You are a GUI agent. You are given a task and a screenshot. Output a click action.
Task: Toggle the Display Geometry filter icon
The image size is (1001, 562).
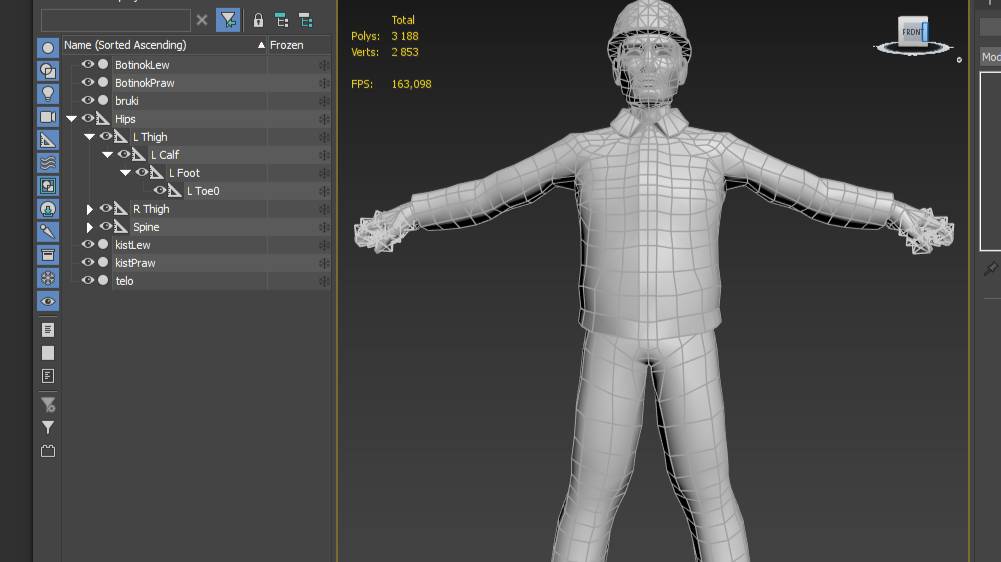[x=47, y=48]
